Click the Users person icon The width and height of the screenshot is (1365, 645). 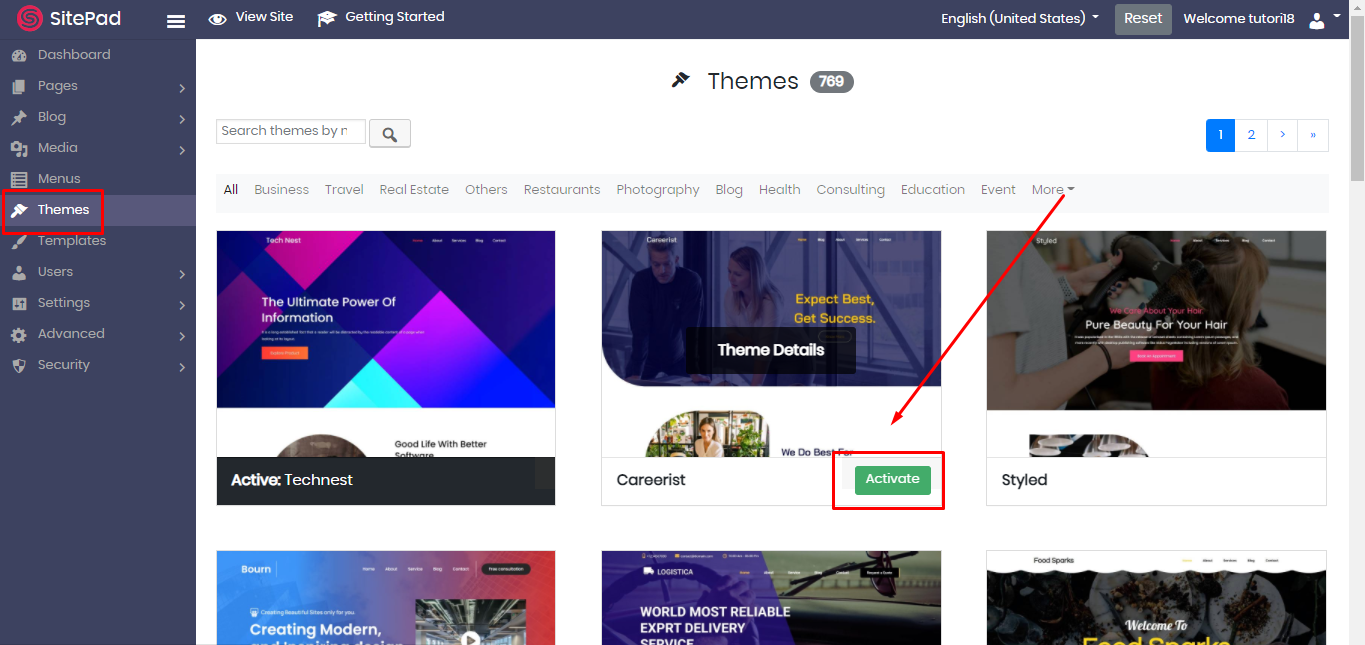(x=19, y=273)
